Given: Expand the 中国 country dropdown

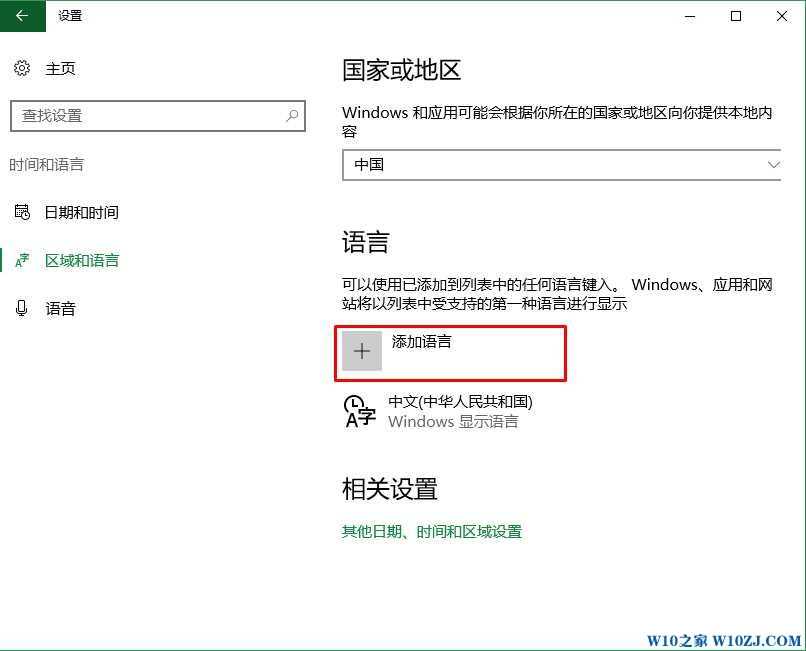Looking at the screenshot, I should coord(562,165).
